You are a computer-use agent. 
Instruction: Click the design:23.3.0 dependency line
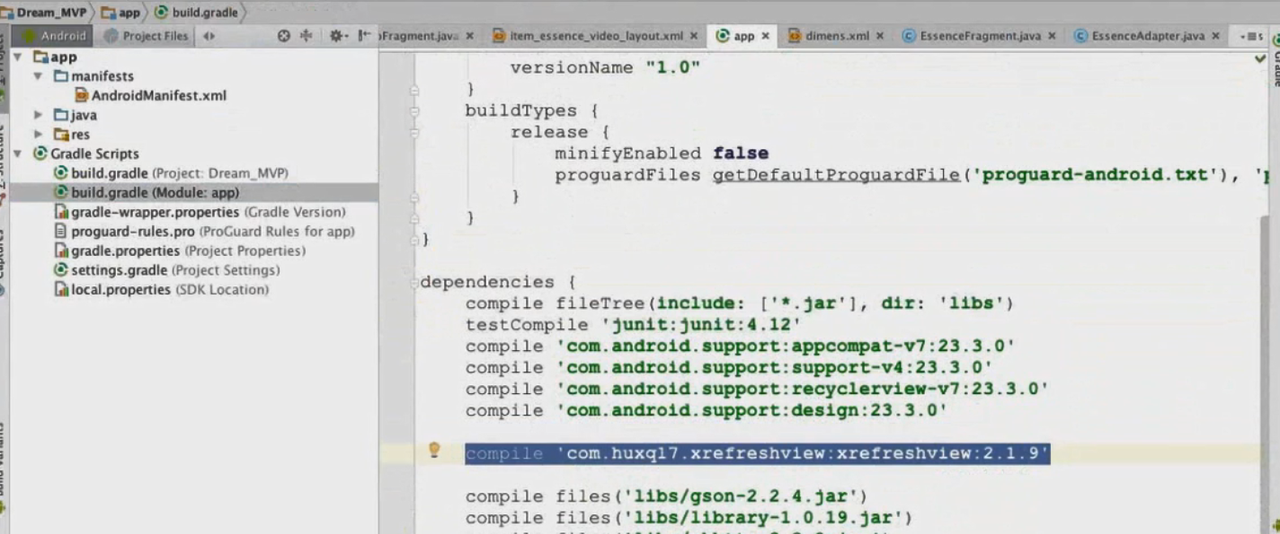coord(706,411)
